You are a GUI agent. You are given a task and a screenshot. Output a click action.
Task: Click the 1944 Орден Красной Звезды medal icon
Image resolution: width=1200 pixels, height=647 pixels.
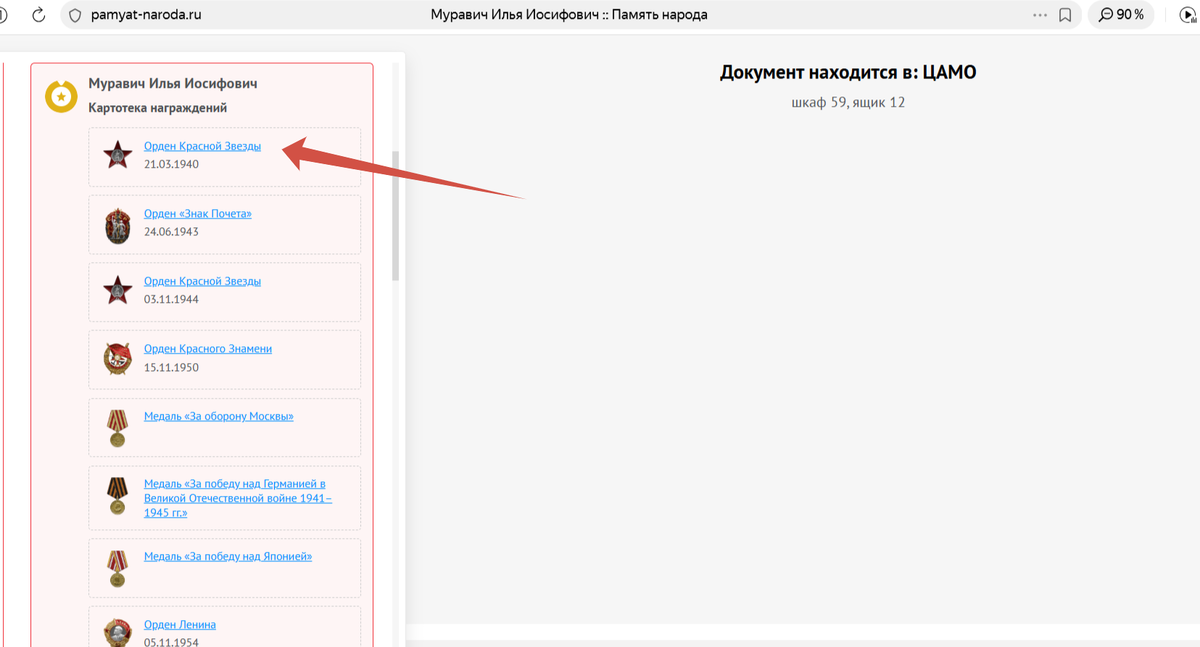117,291
